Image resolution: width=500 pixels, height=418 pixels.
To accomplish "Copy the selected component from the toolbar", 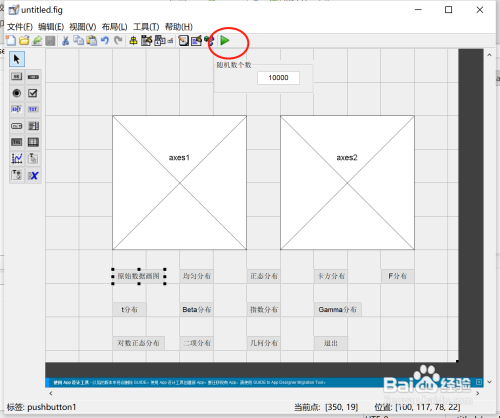I will tap(79, 40).
